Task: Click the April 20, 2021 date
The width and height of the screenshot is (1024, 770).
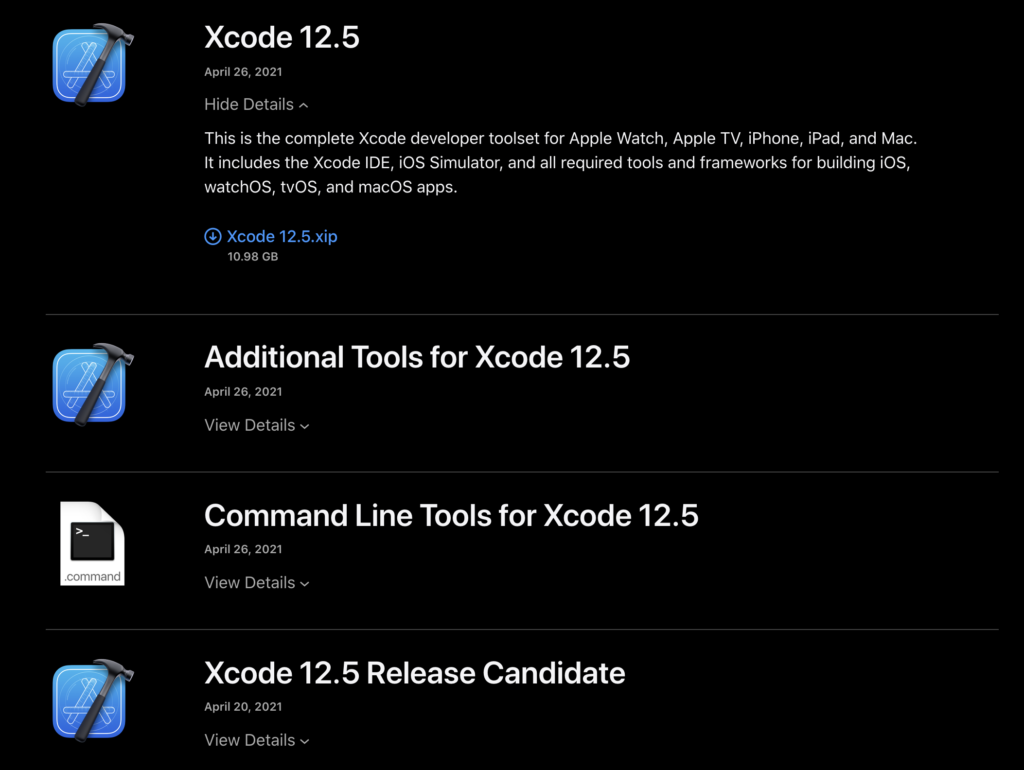Action: click(243, 707)
